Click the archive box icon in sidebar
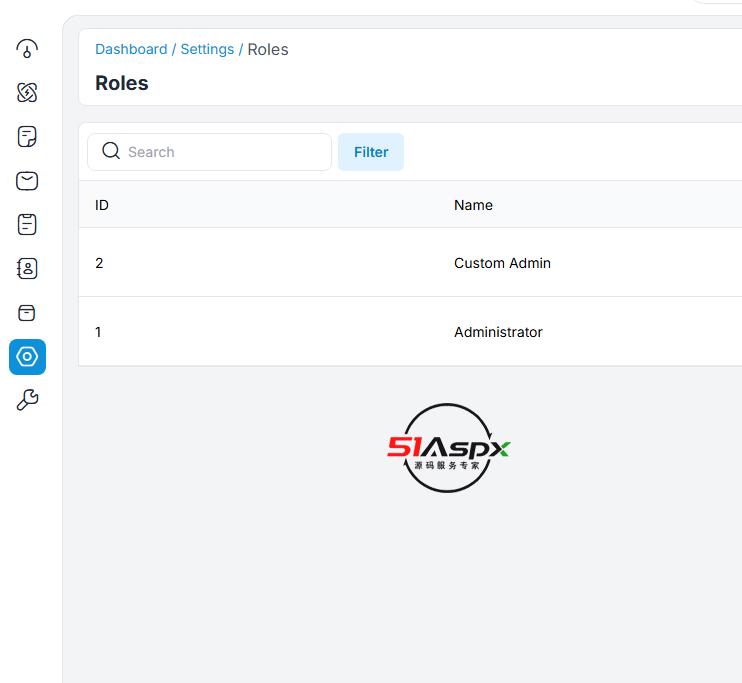 pos(27,312)
